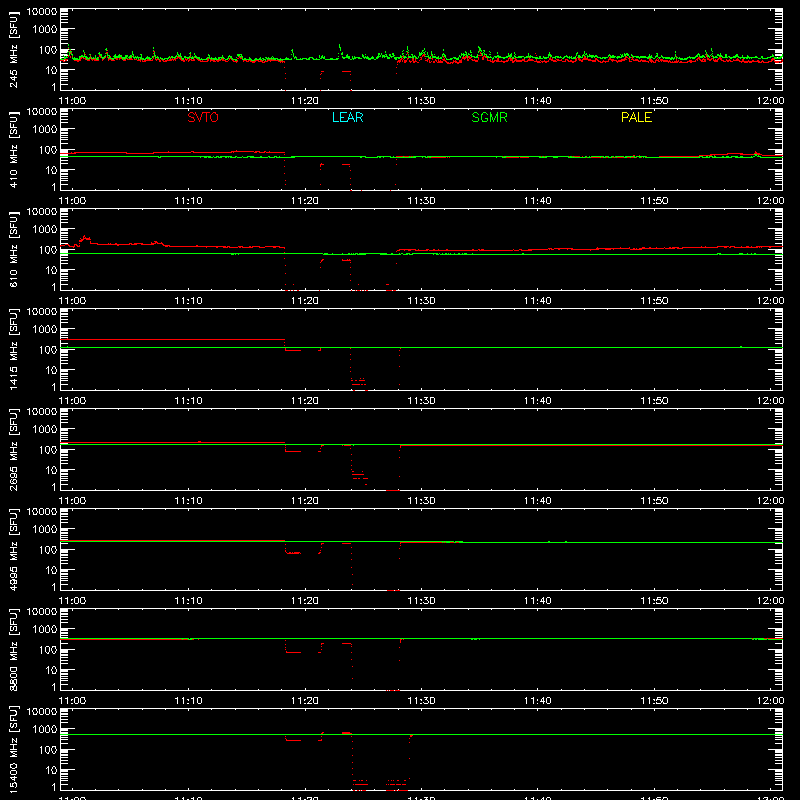
Task: Click 12:00 time label below 245 MHz plot
Action: point(770,101)
